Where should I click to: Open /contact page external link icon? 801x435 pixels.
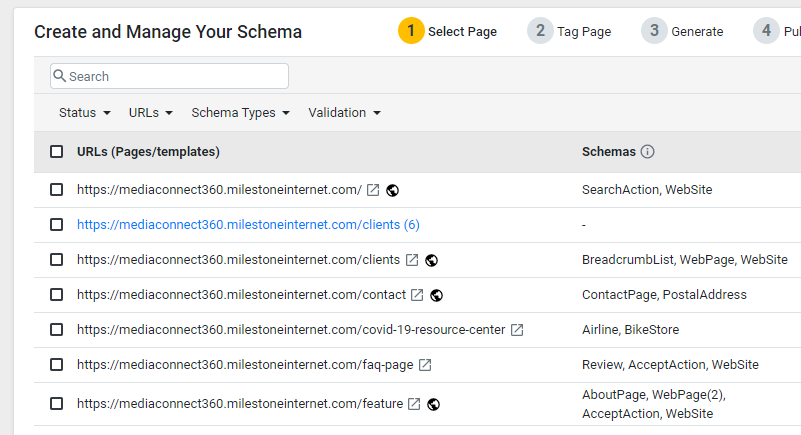pyautogui.click(x=417, y=295)
